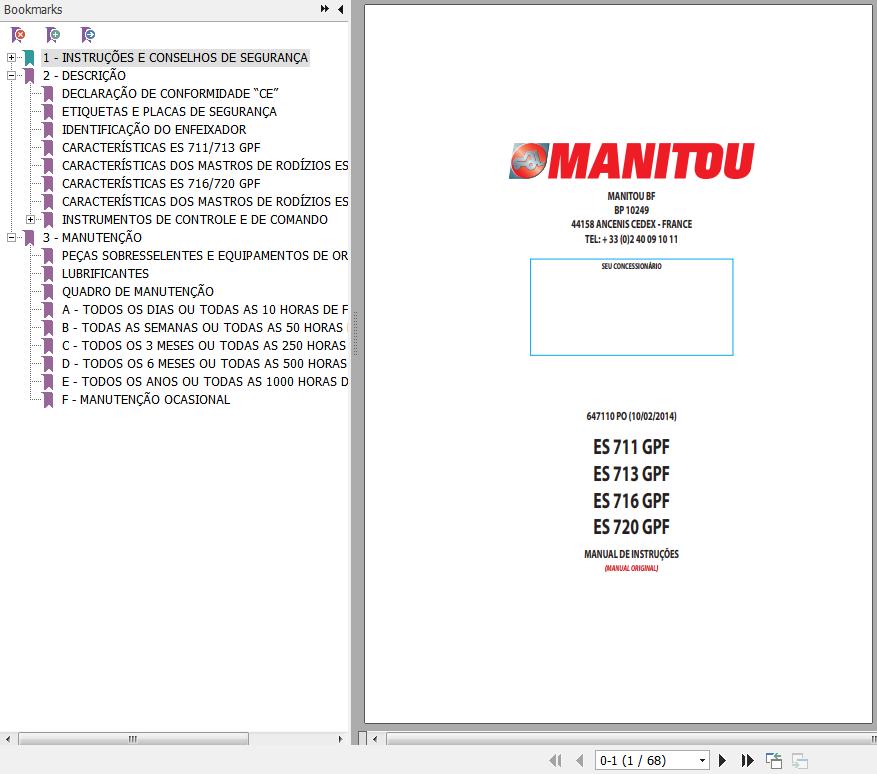Open bookmark '1 - INSTRUÇÕES E CONSELHOS DE SEGURANÇA'
The height and width of the screenshot is (774, 877).
[x=175, y=58]
